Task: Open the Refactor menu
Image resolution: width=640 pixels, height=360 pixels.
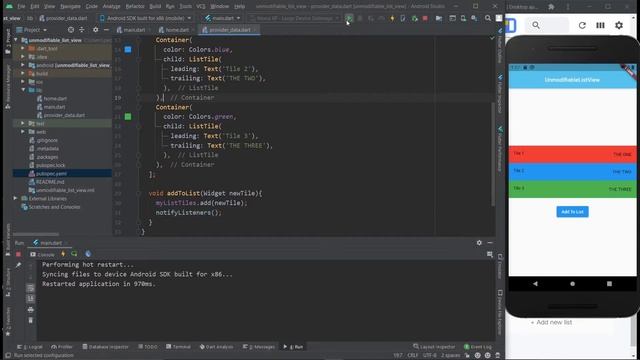Action: tap(135, 7)
